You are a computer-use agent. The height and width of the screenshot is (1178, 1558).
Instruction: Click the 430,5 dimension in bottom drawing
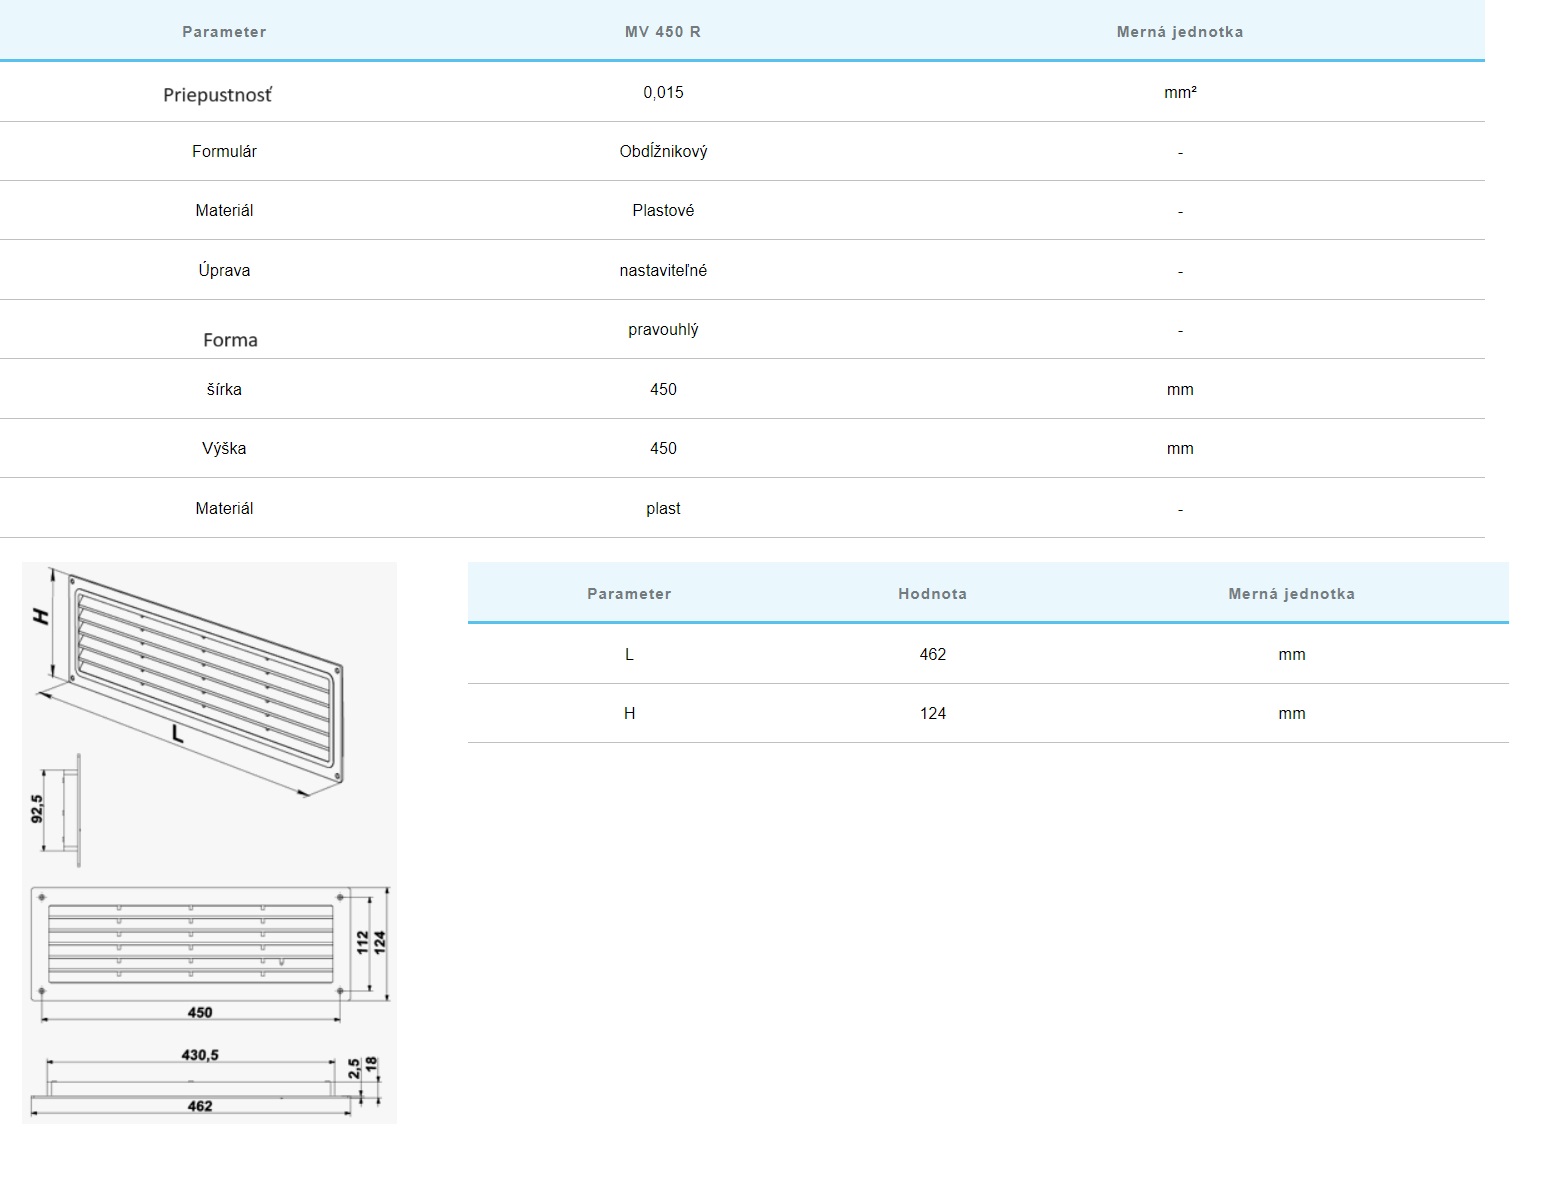tap(199, 1055)
